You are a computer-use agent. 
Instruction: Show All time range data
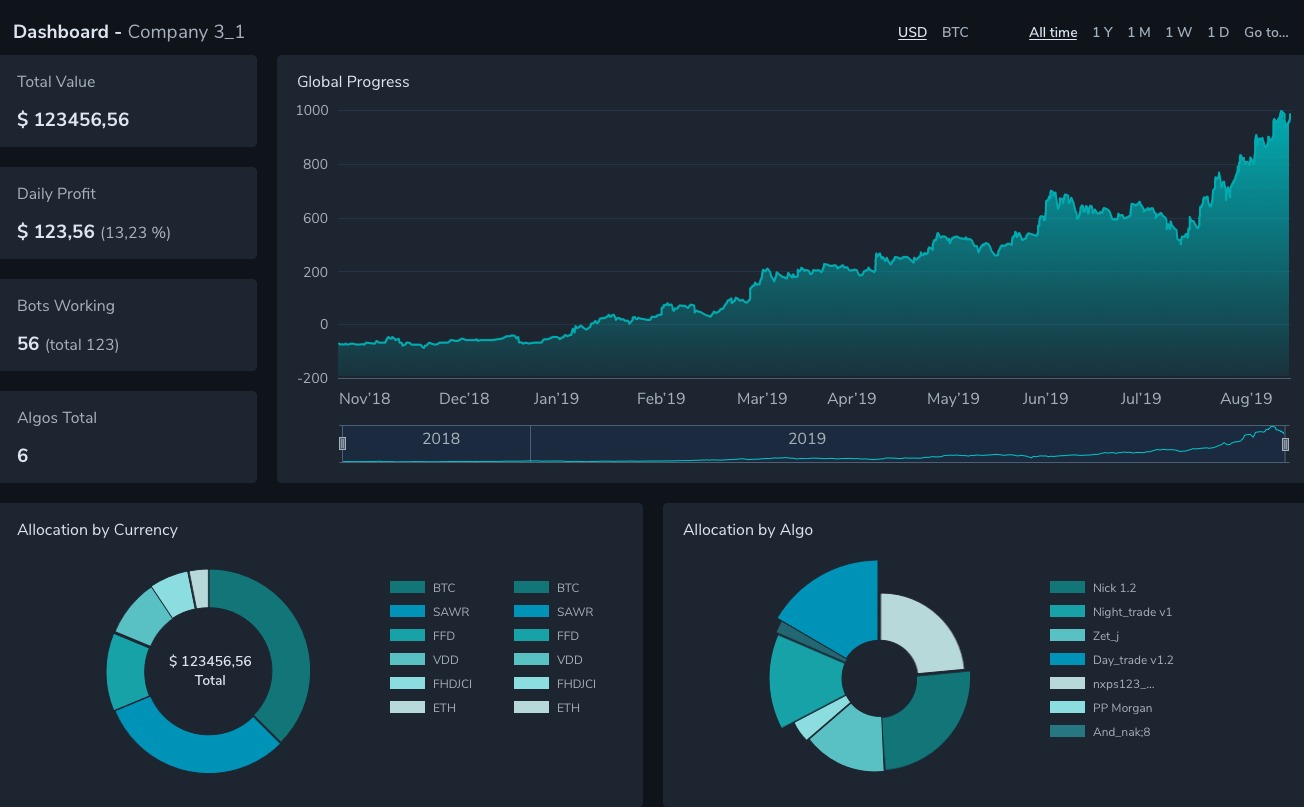click(1053, 32)
